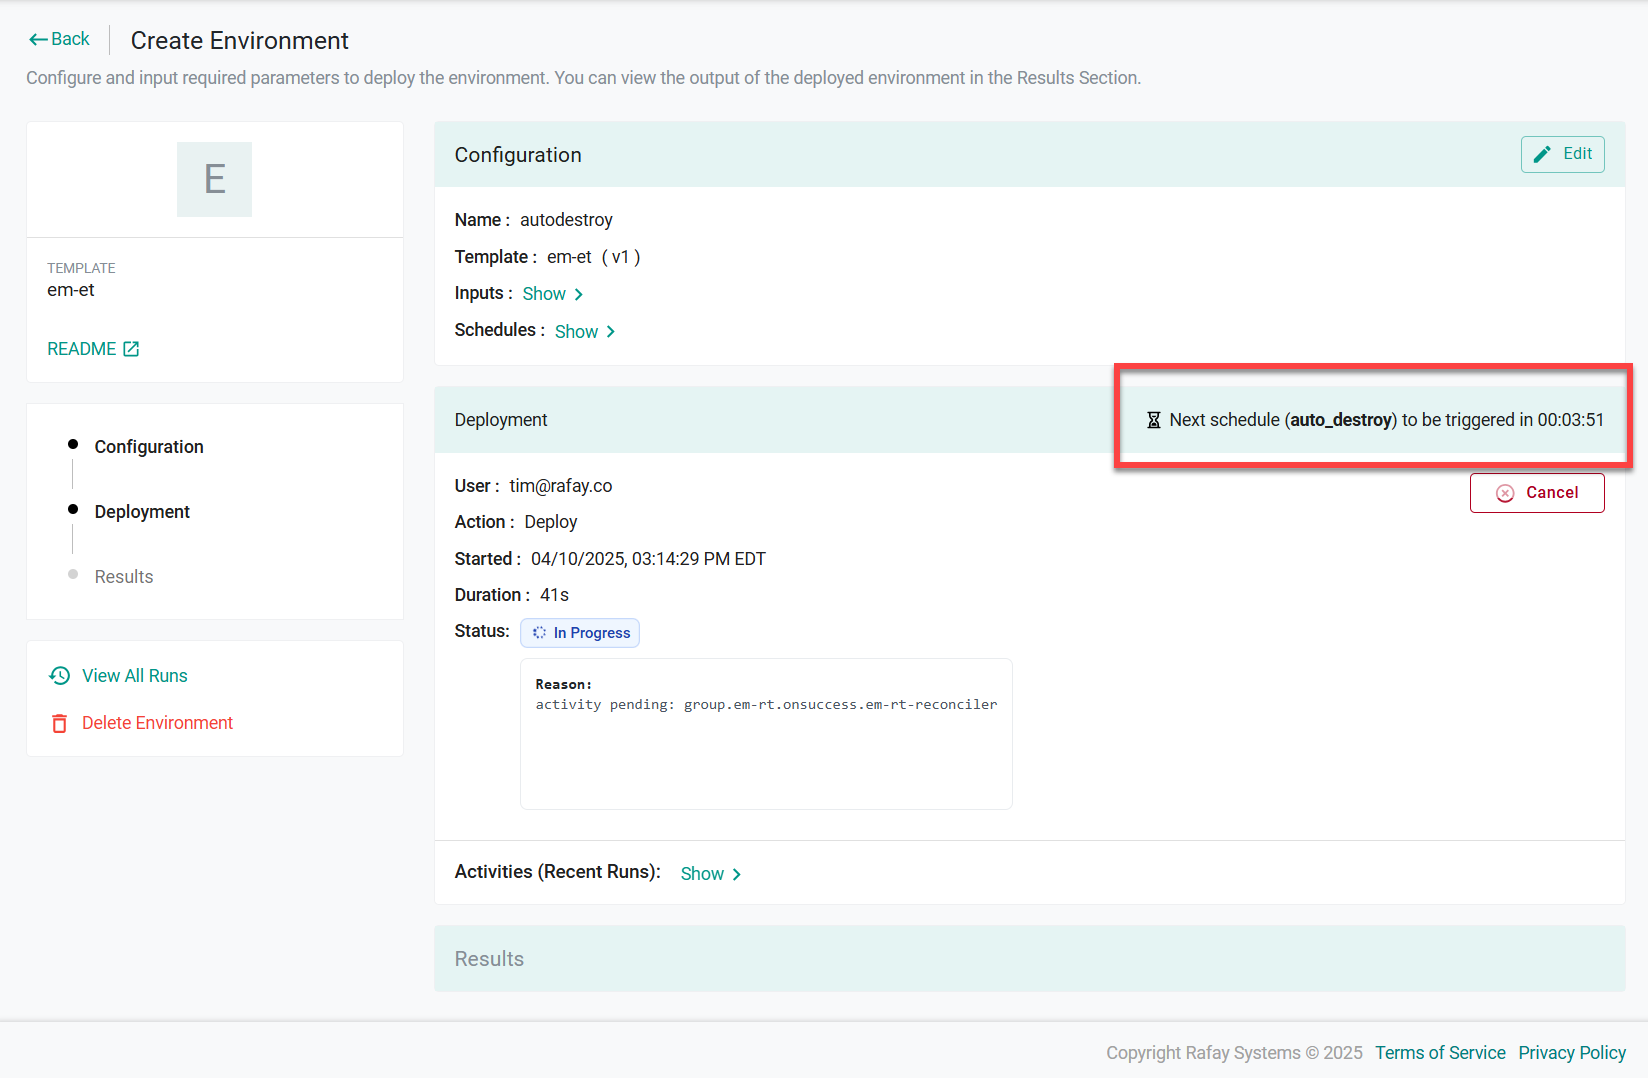This screenshot has width=1648, height=1078.
Task: Click Delete Environment
Action: click(x=157, y=723)
